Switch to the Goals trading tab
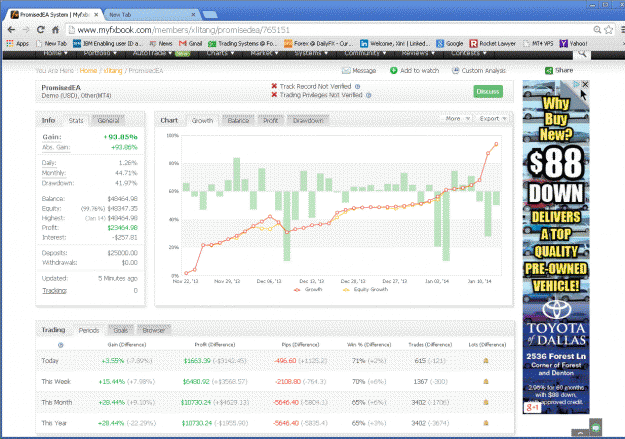The height and width of the screenshot is (439, 625). 120,330
